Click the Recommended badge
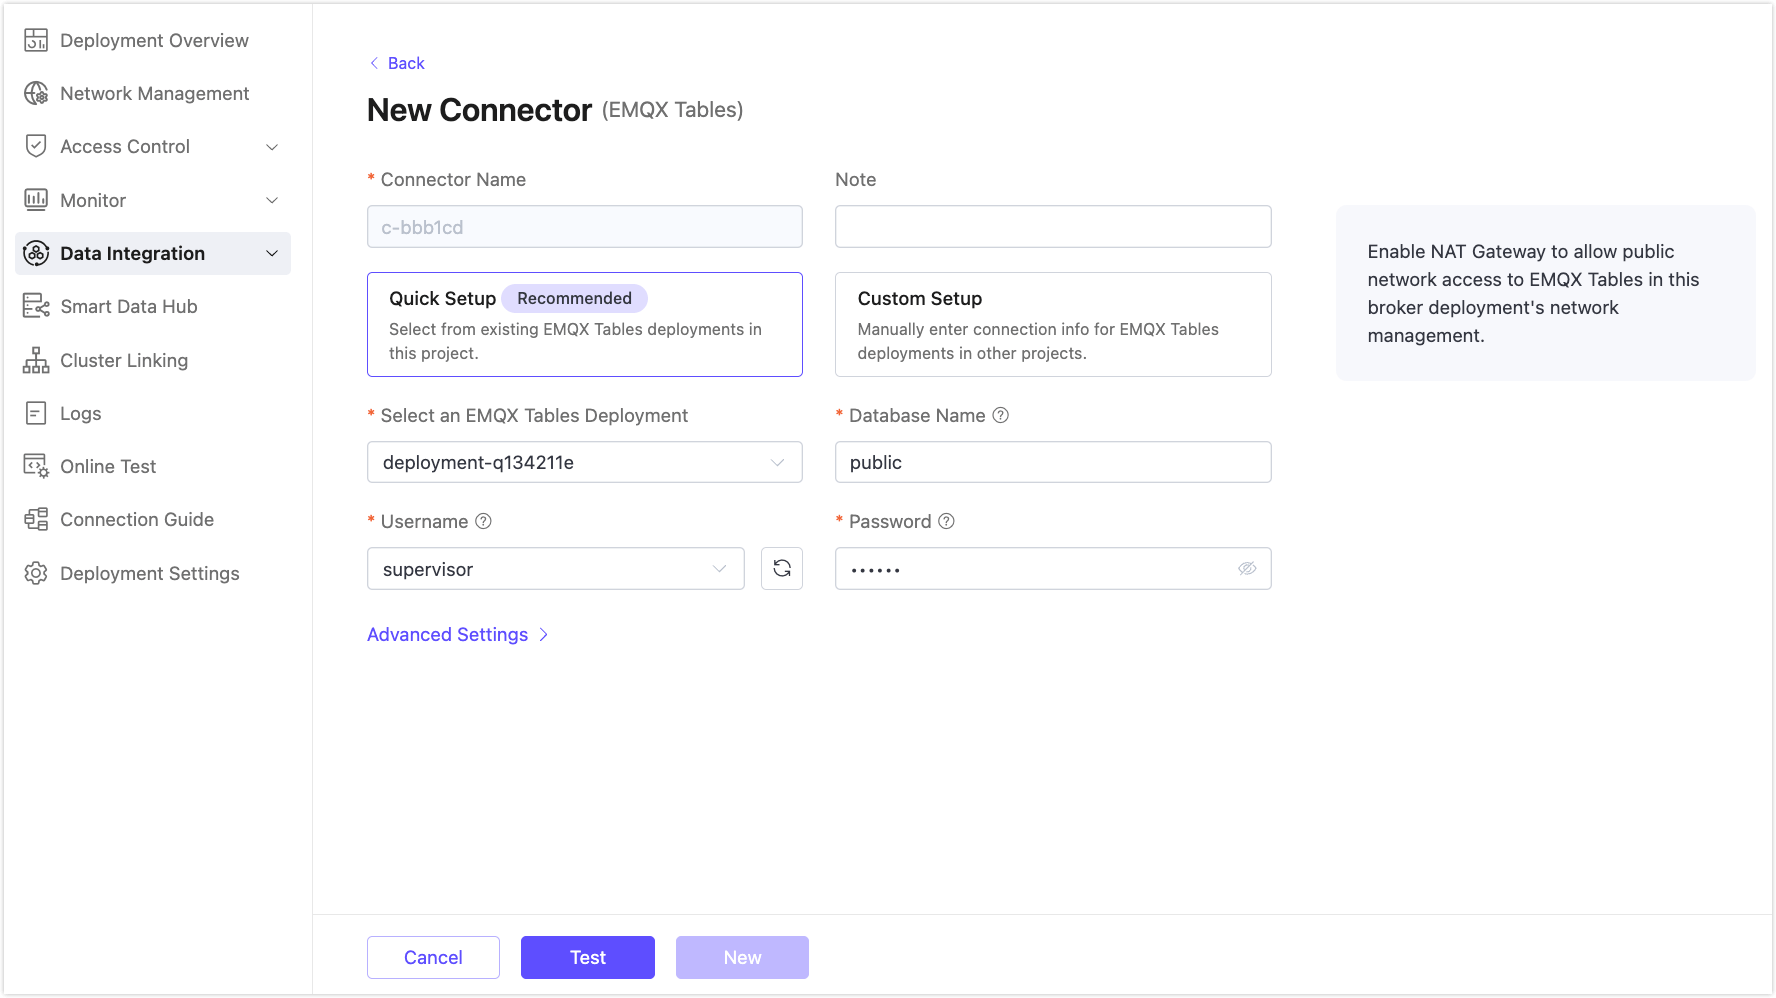 (x=574, y=298)
